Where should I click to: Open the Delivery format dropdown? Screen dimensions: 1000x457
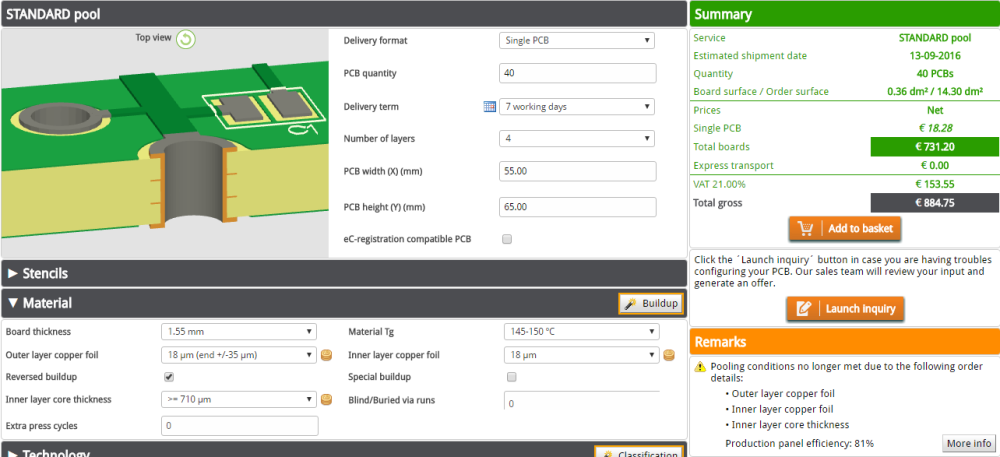[577, 41]
